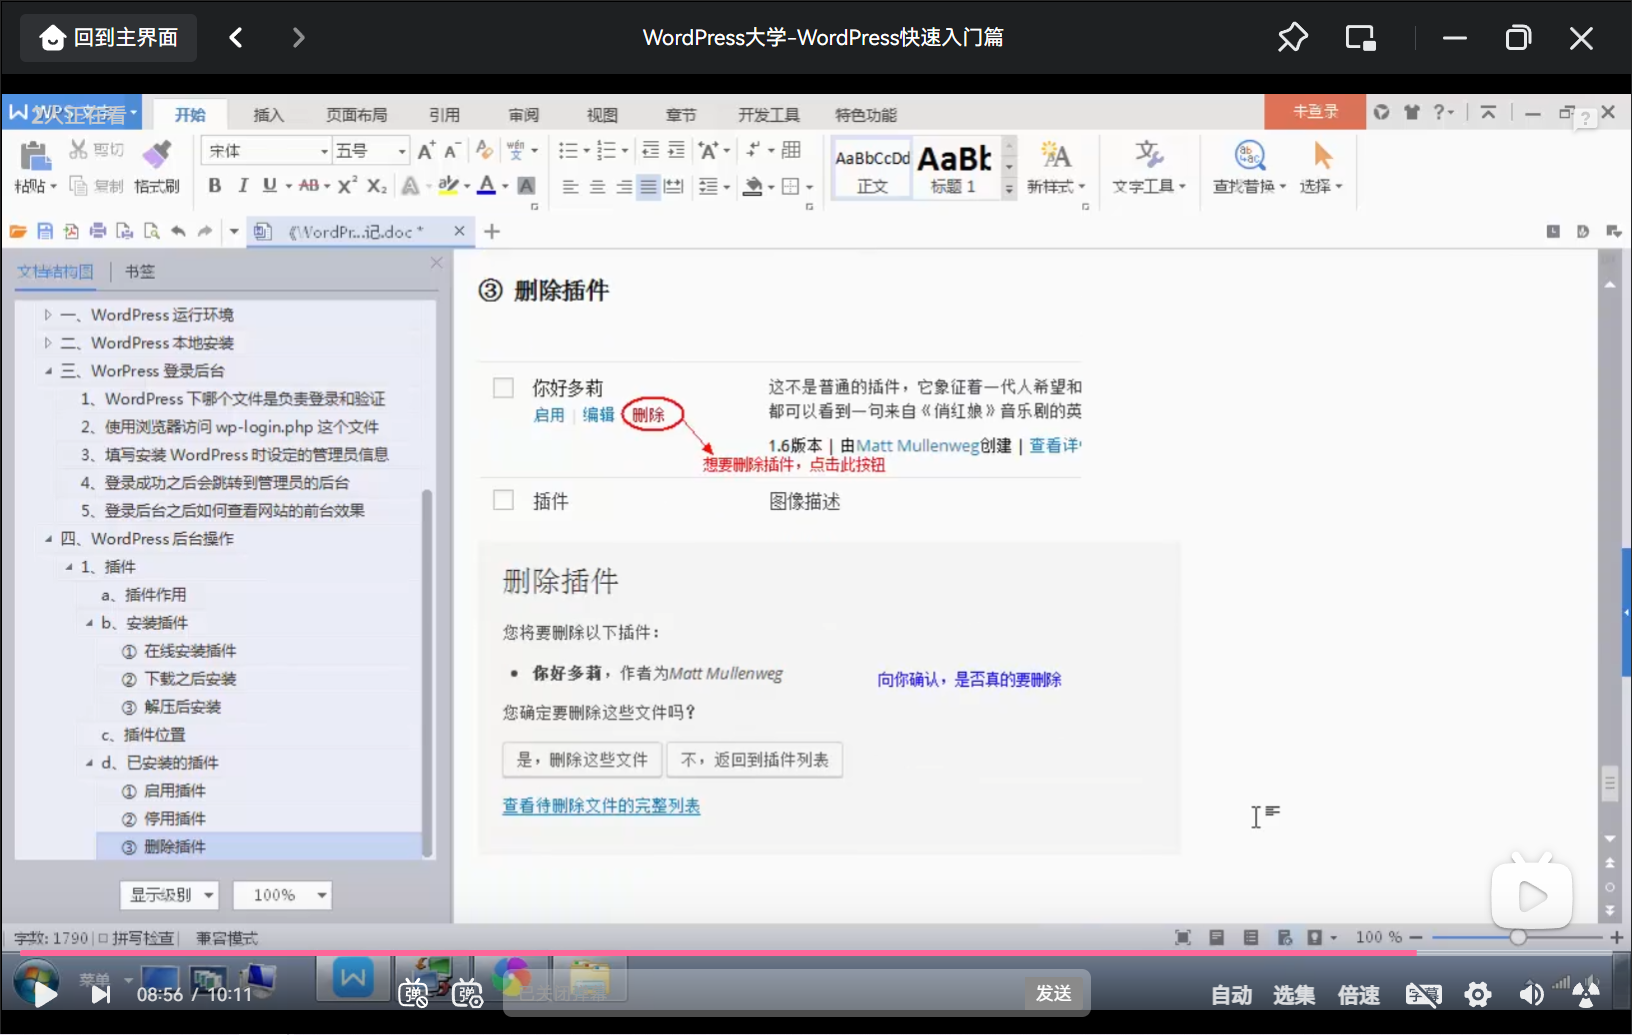This screenshot has width=1632, height=1035.
Task: Switch to the 页面布局 ribbon tab
Action: click(356, 115)
